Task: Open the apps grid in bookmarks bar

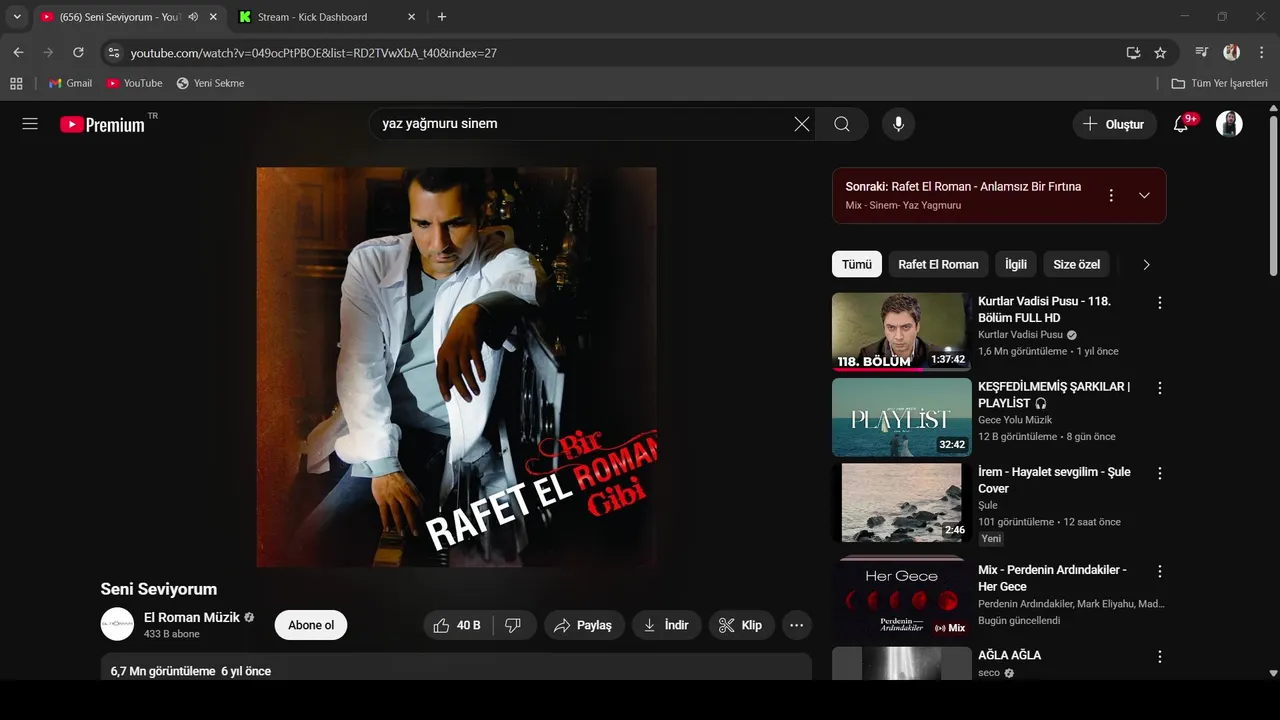Action: point(16,83)
